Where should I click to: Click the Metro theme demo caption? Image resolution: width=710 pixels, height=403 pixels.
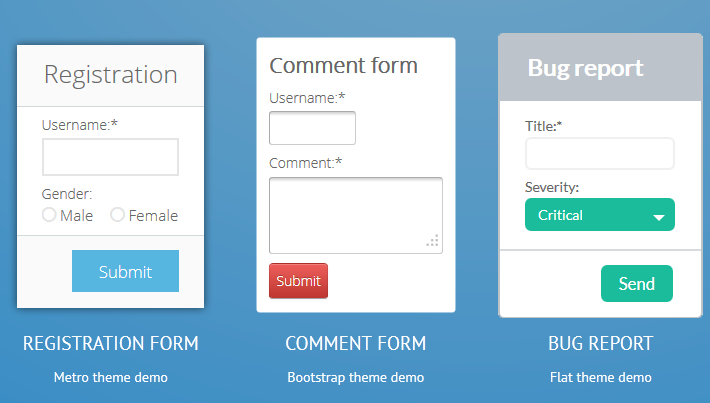click(x=110, y=377)
